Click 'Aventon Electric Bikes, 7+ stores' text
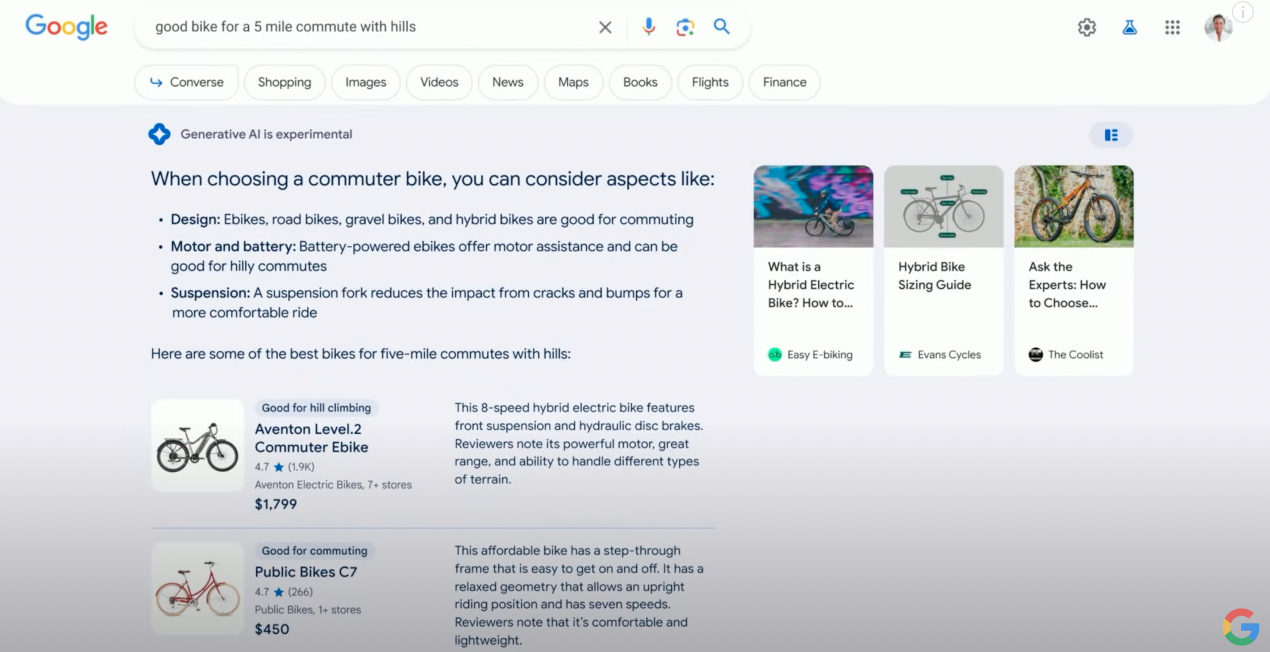The width and height of the screenshot is (1270, 652). tap(333, 485)
